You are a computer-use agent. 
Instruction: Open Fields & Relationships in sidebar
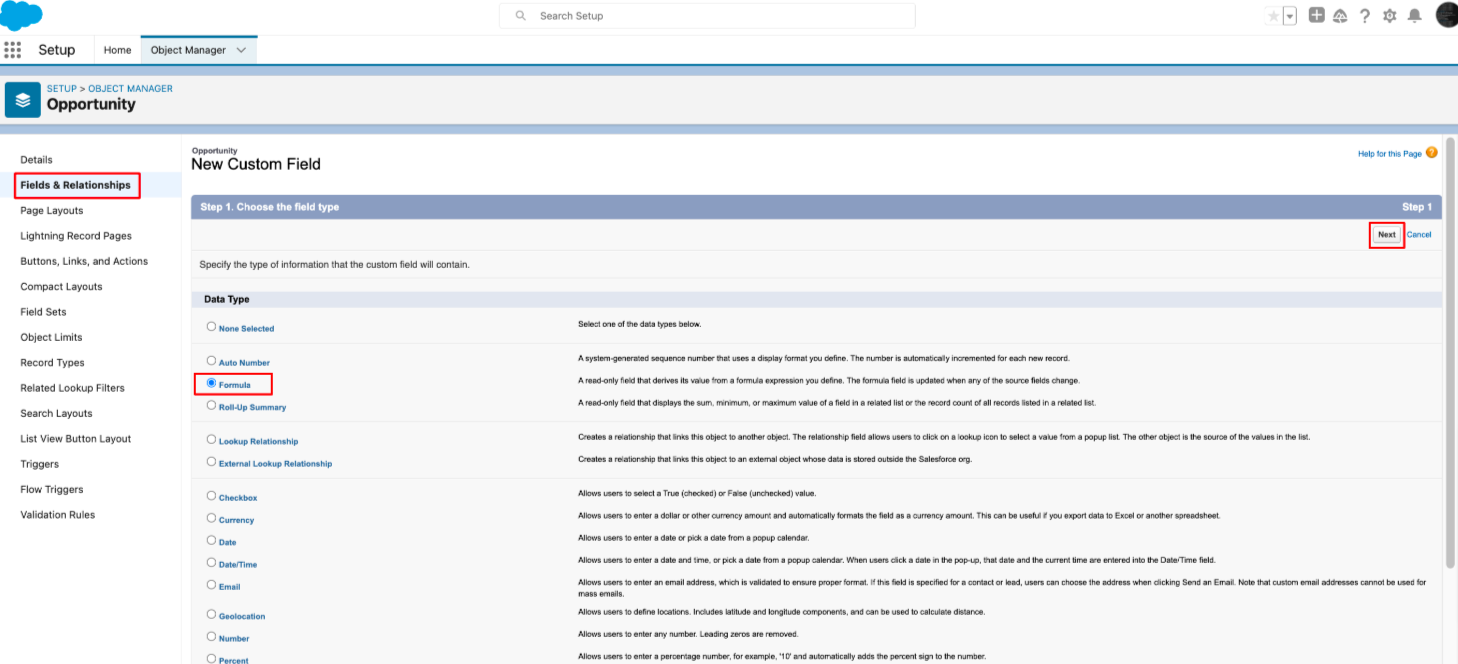(75, 185)
